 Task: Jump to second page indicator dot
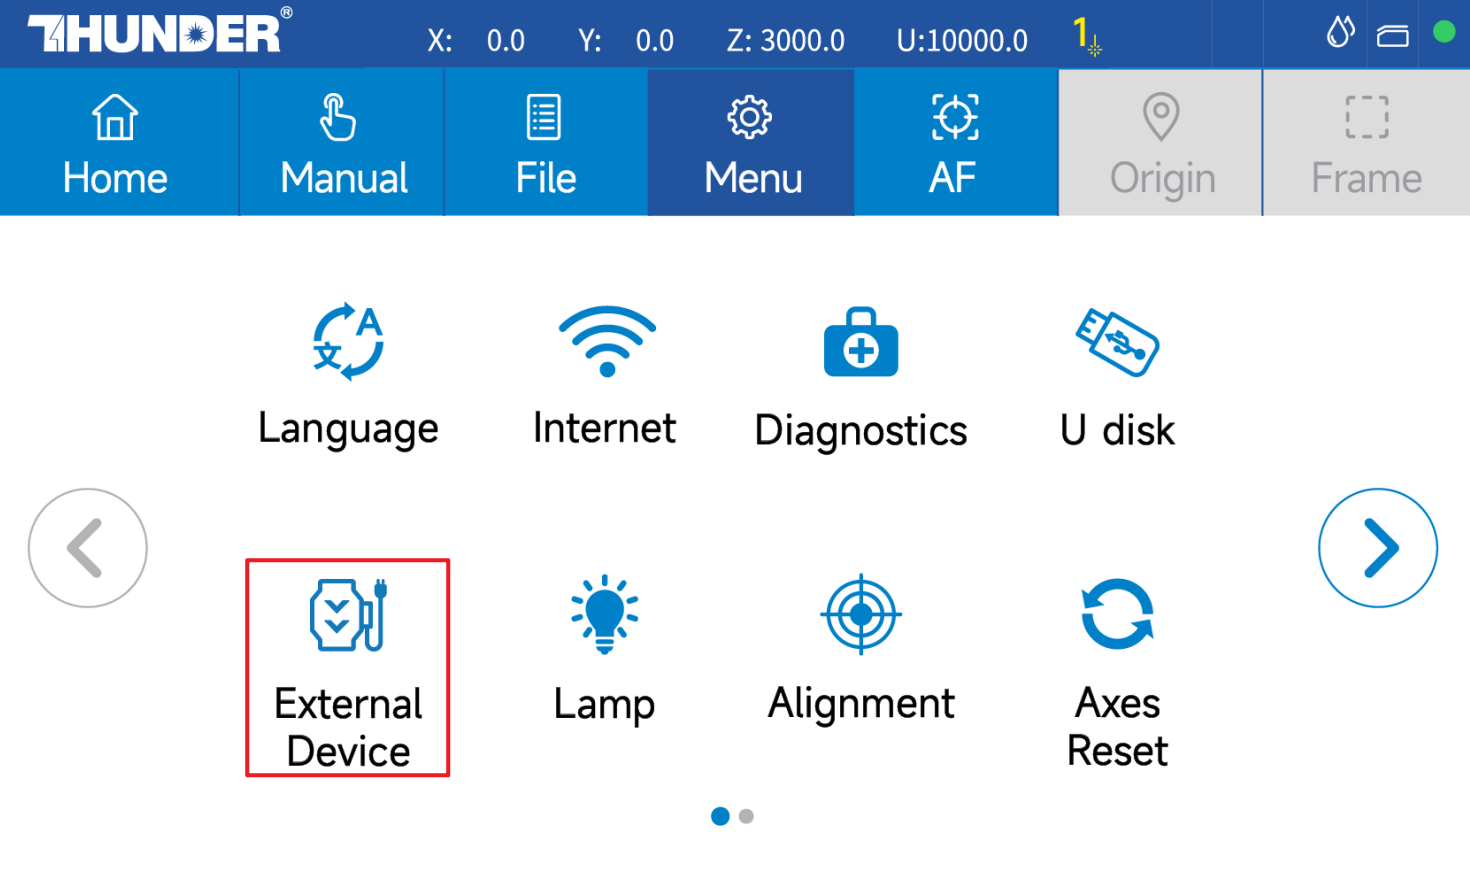pyautogui.click(x=746, y=816)
